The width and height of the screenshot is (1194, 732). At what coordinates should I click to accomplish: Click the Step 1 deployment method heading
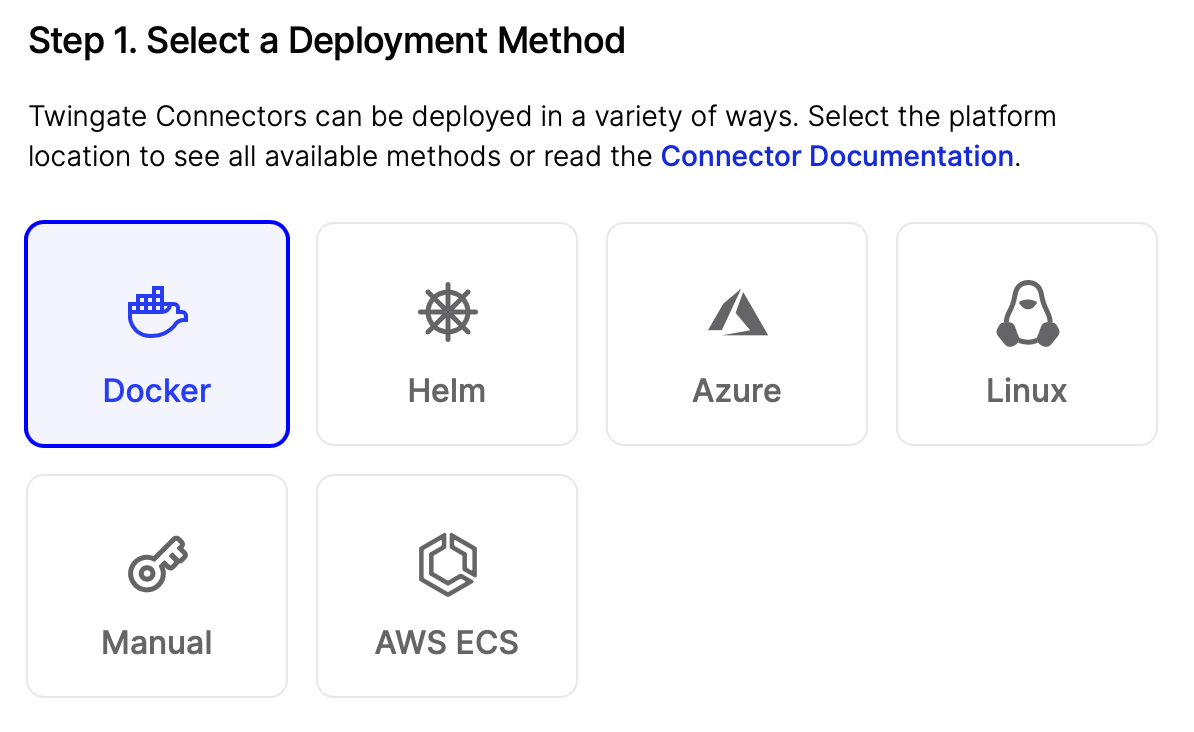tap(327, 41)
